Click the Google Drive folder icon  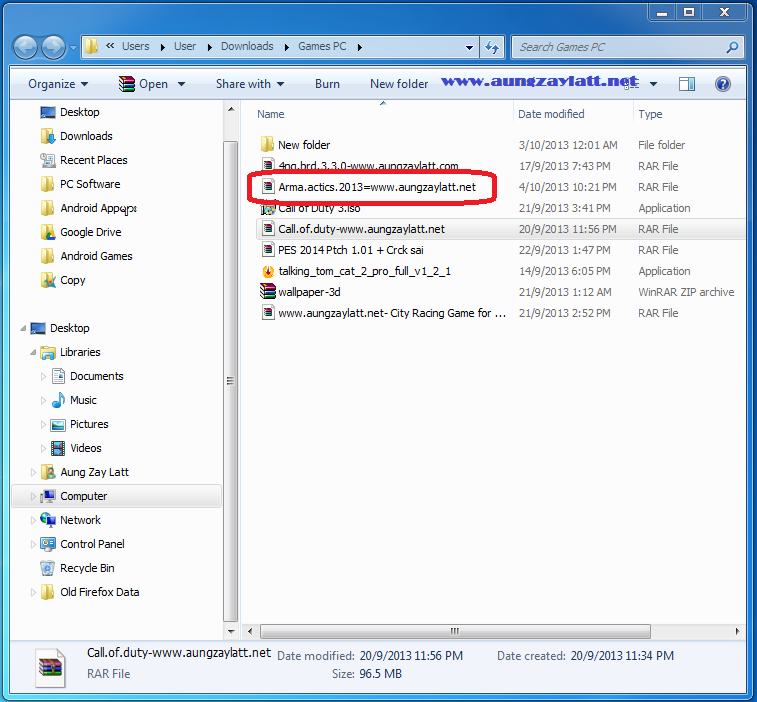point(48,232)
